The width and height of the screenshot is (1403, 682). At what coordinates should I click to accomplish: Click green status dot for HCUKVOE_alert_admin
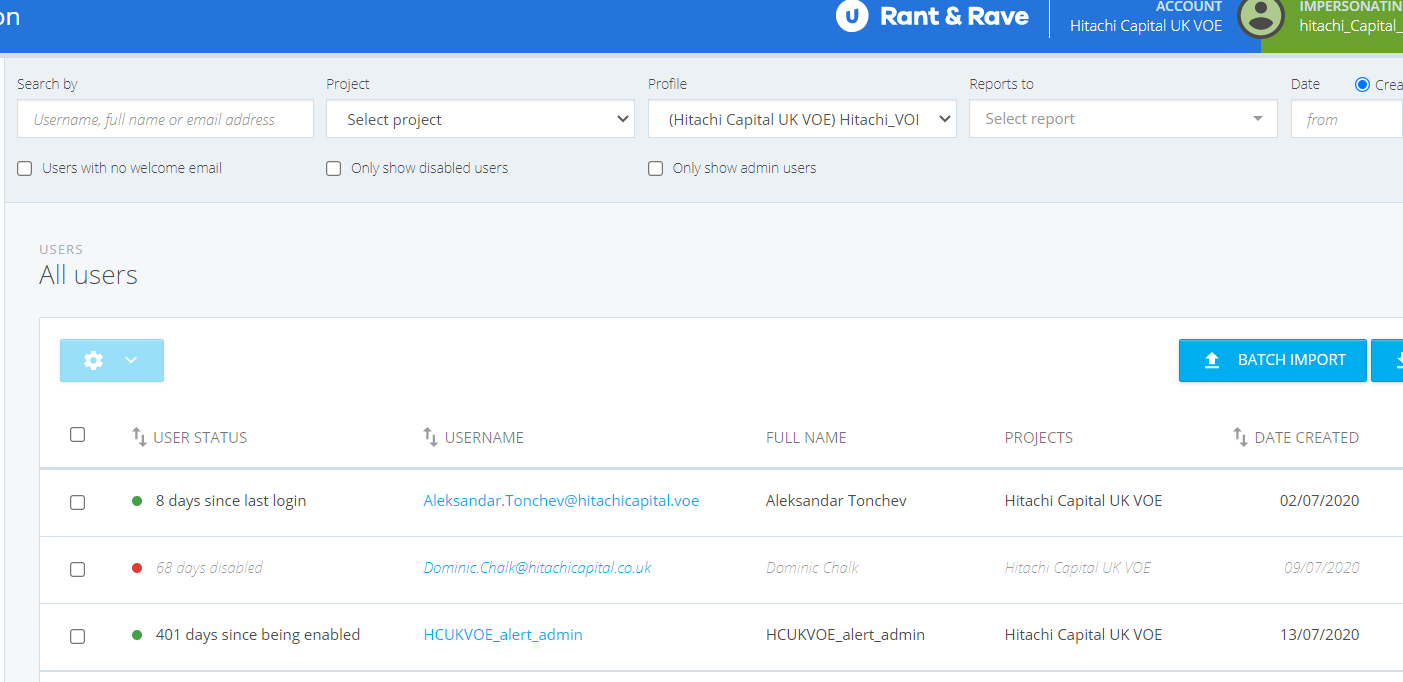point(137,635)
